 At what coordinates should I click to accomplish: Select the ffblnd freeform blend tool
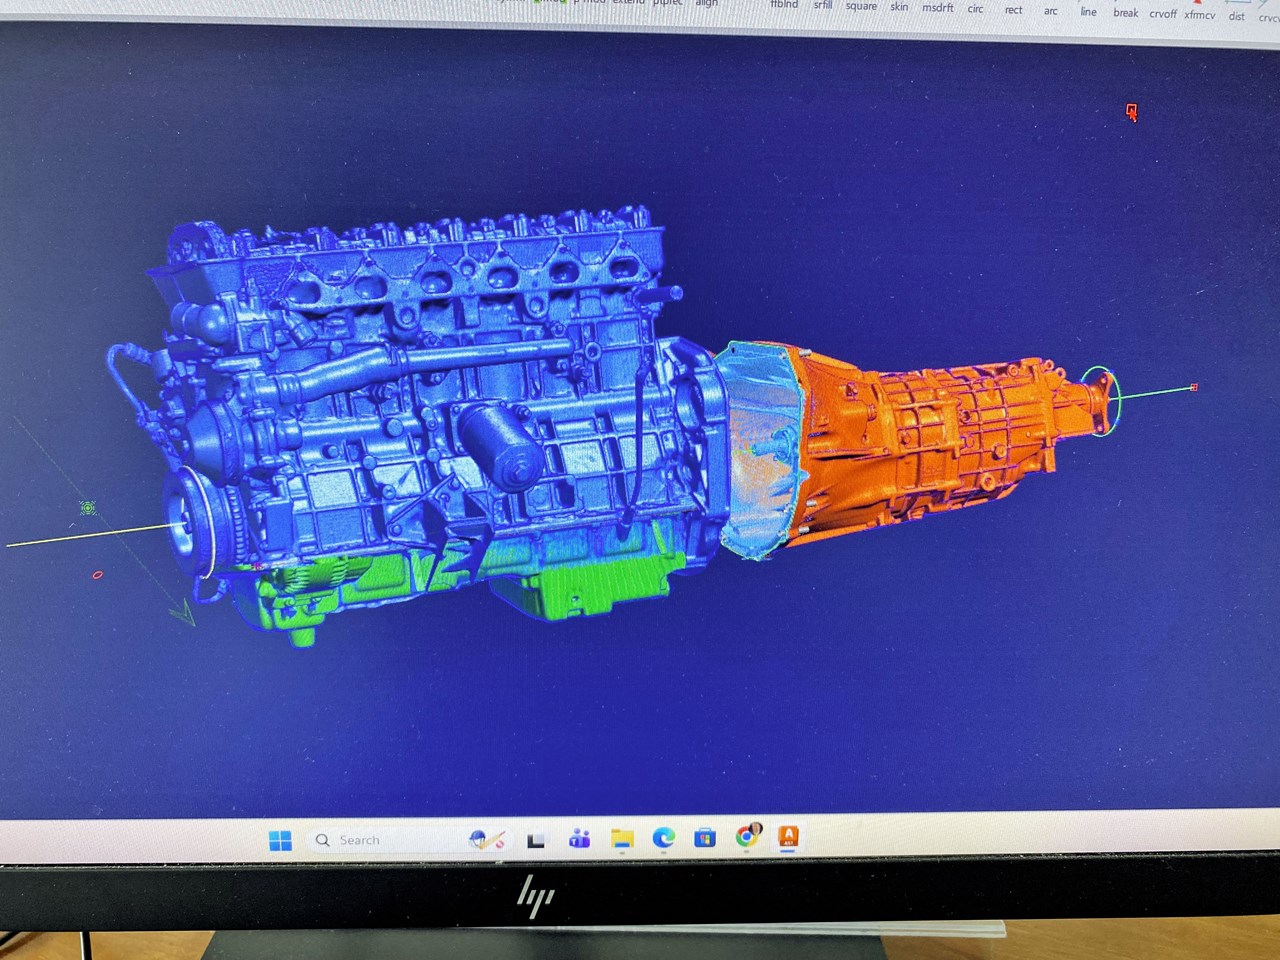point(784,5)
